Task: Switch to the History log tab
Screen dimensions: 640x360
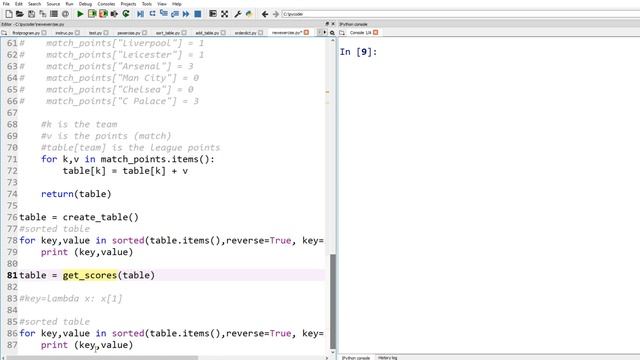Action: pos(387,358)
